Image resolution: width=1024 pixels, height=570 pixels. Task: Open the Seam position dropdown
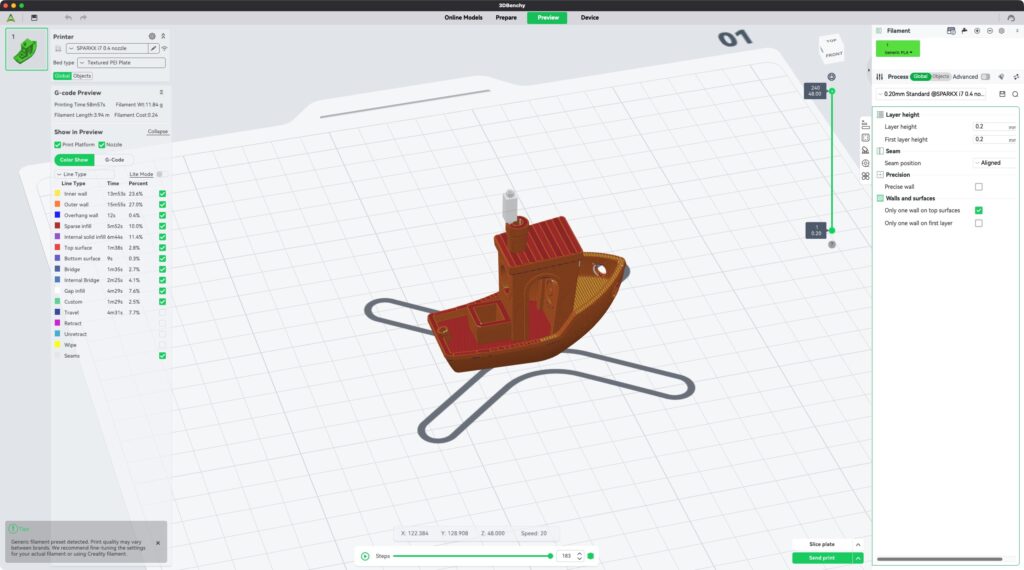coord(994,163)
